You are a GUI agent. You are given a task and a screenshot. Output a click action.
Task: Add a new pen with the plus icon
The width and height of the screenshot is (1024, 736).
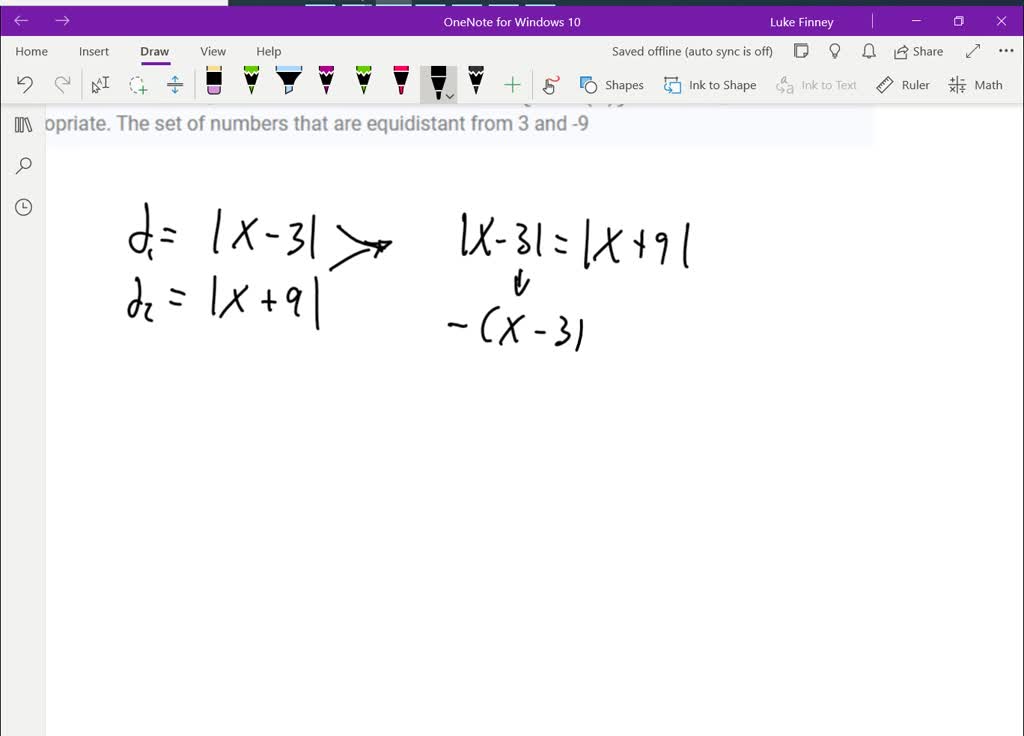[x=512, y=84]
